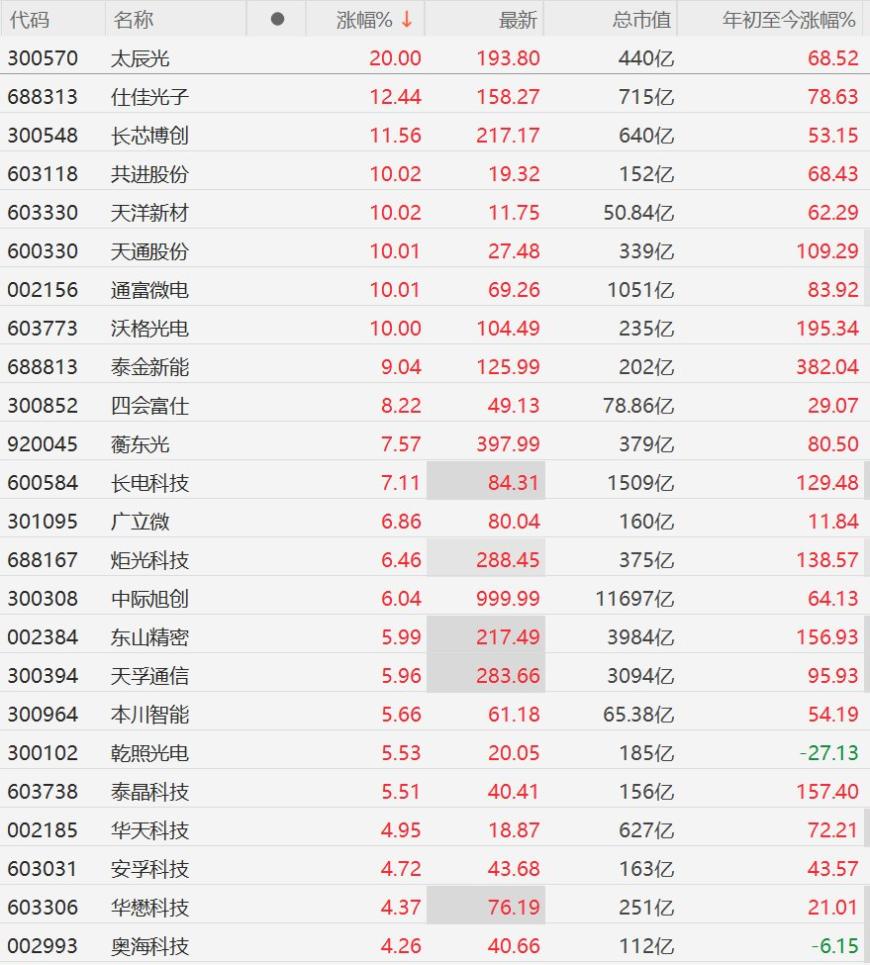Click the orange sort arrow beside 涨幅%

407,19
